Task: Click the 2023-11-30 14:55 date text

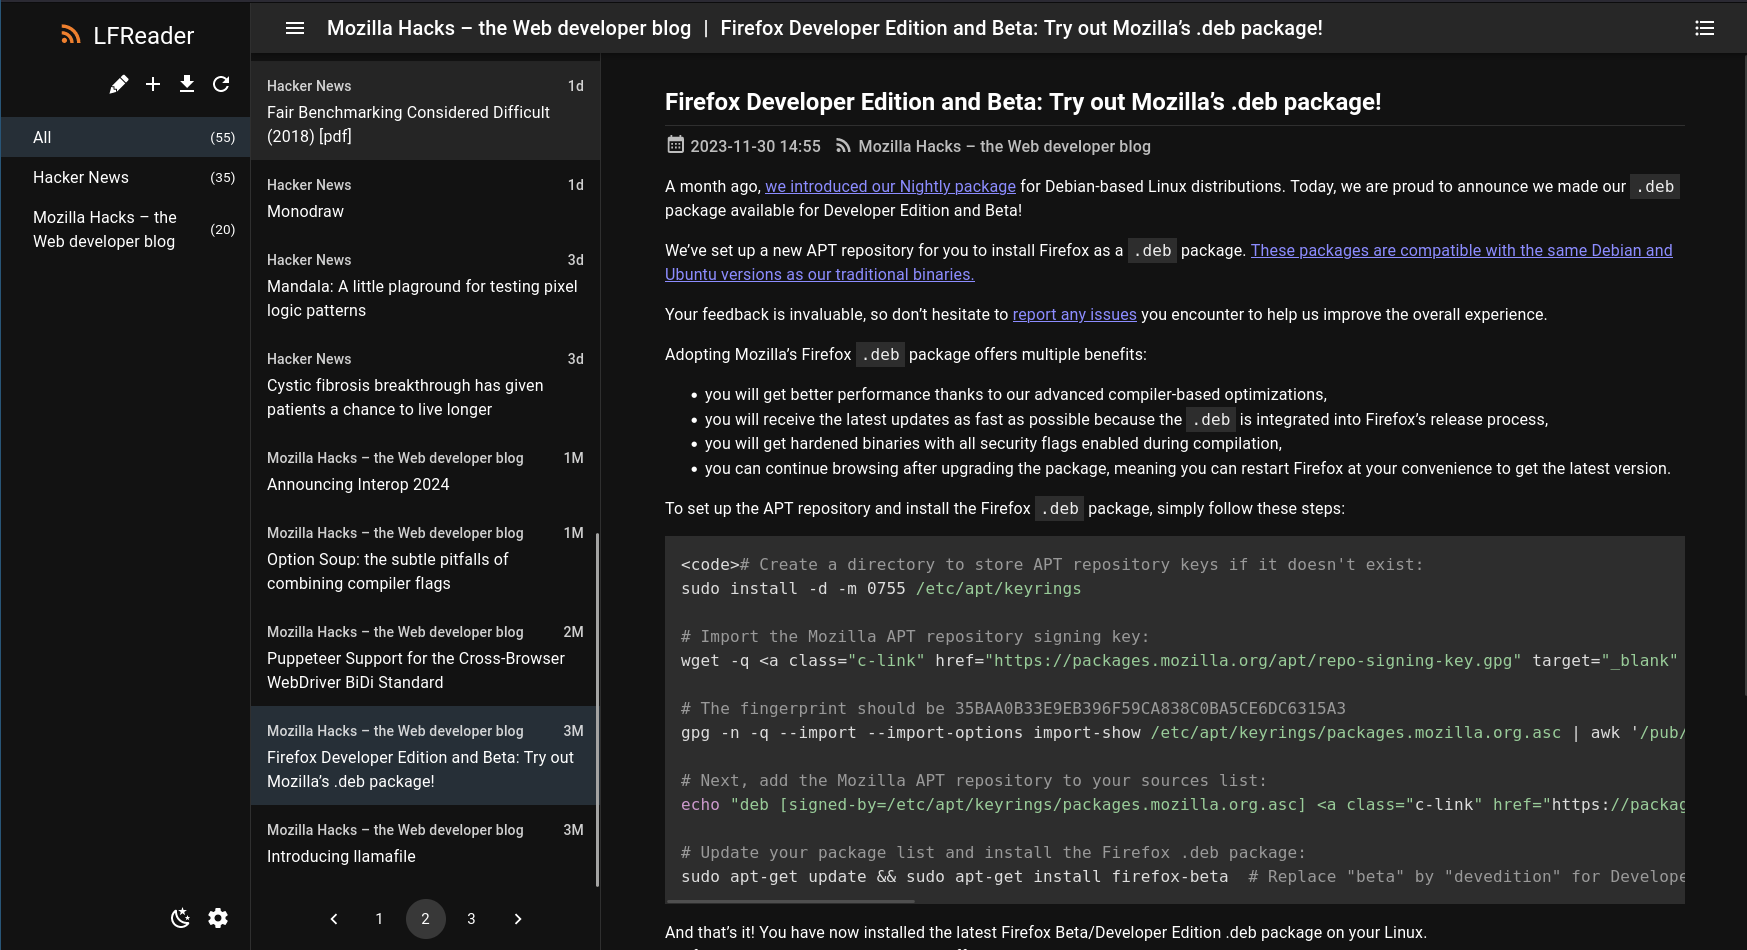Action: pyautogui.click(x=755, y=146)
